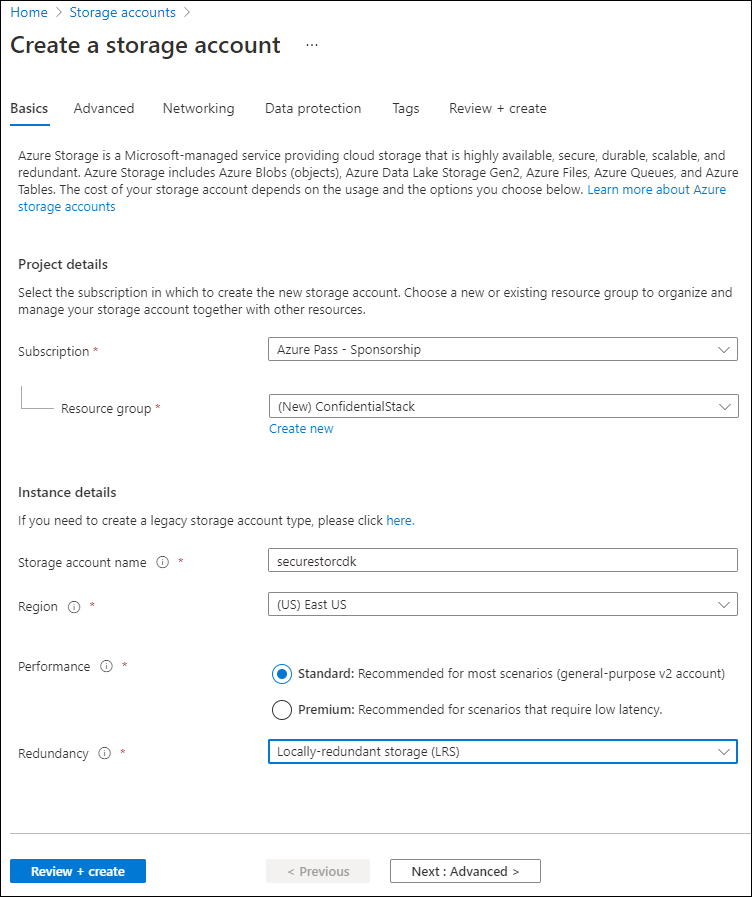
Task: Switch to the Basics tab
Action: point(29,109)
